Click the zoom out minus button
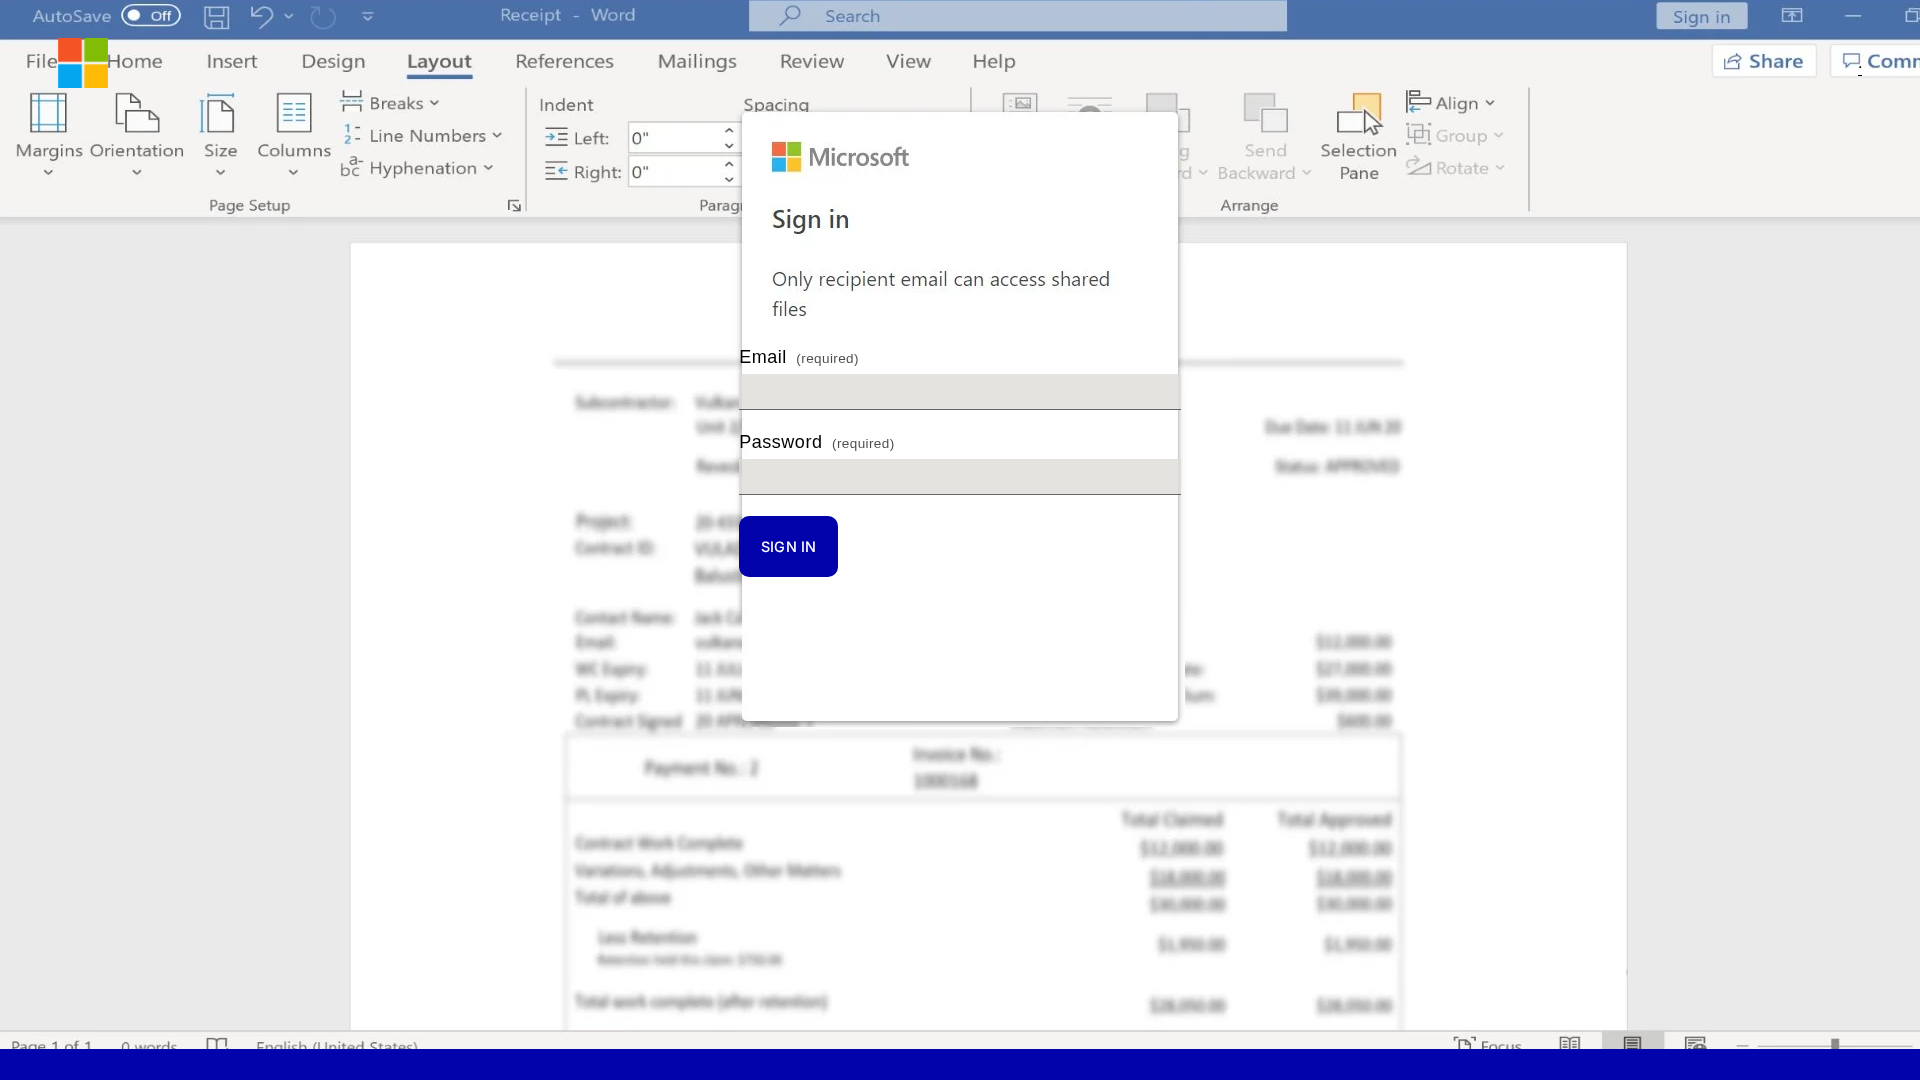Viewport: 1920px width, 1080px height. 1742,1045
